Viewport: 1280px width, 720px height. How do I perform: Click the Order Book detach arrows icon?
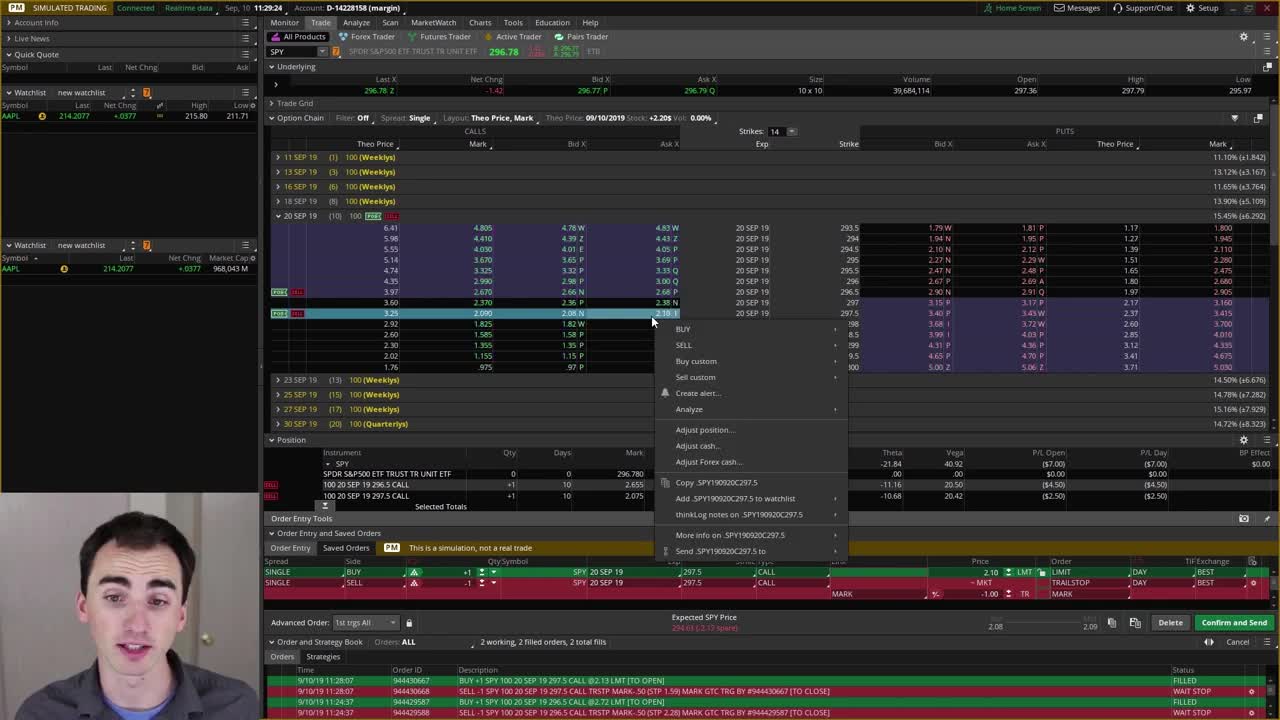(x=1209, y=642)
